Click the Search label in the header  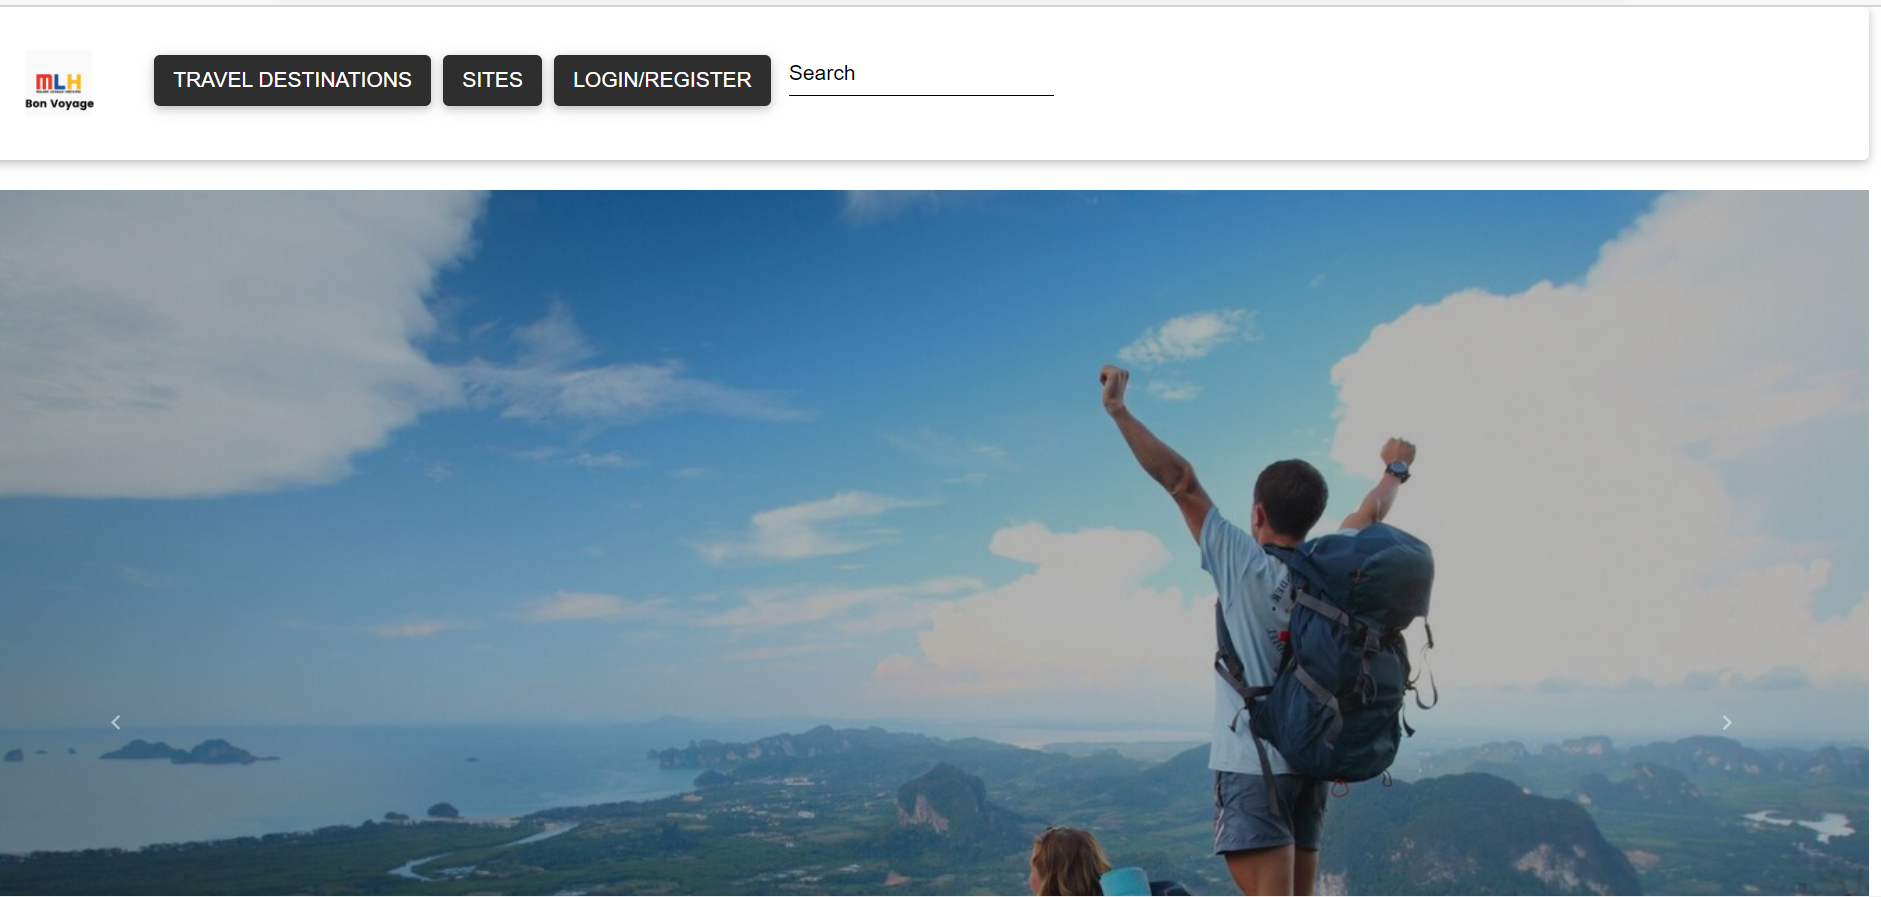pos(822,73)
